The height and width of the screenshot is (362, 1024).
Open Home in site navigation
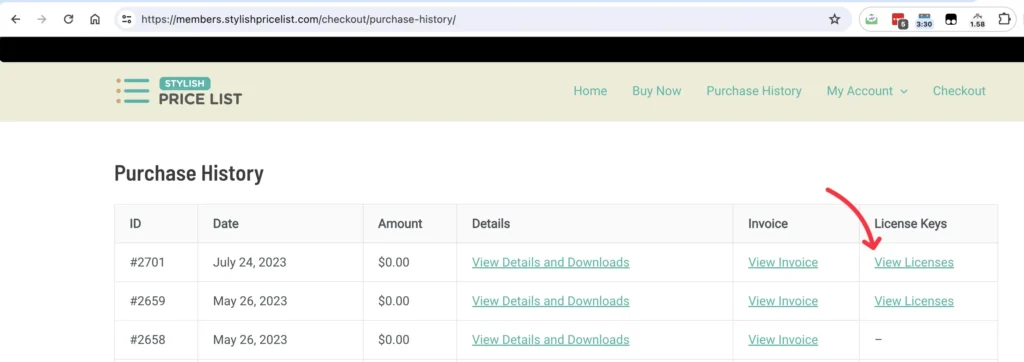(x=590, y=91)
